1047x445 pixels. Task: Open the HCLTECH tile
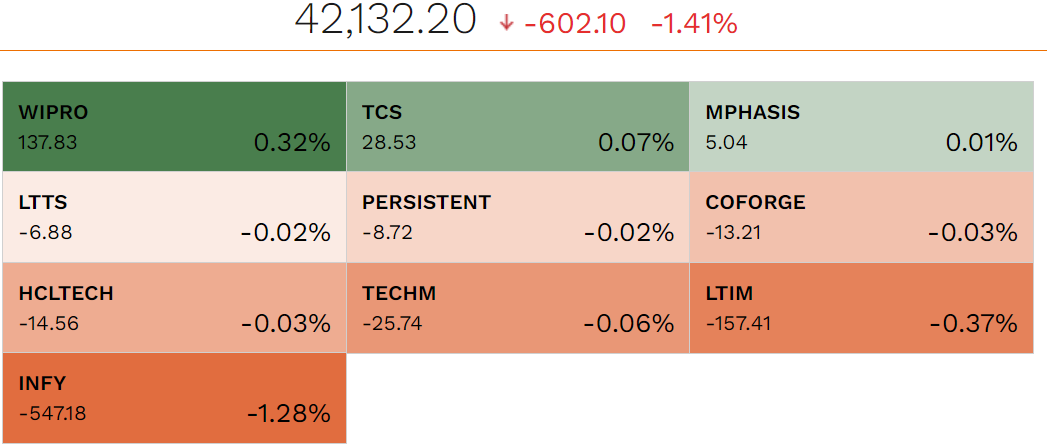pyautogui.click(x=174, y=308)
